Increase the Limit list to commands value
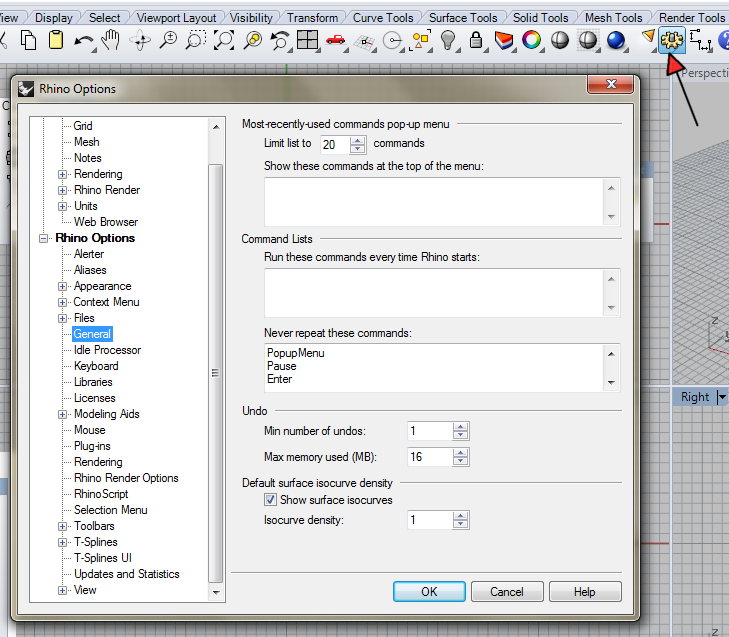729x637 pixels. click(x=358, y=139)
